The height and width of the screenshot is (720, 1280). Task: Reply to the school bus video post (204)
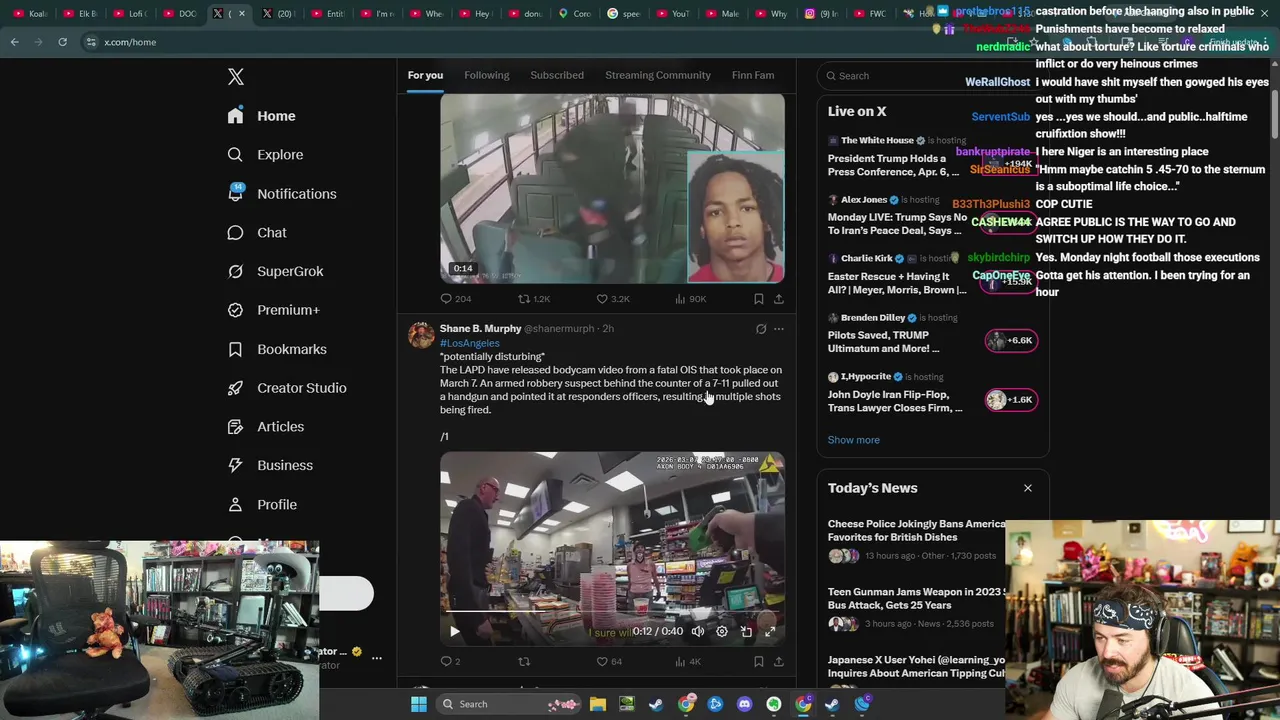point(455,299)
